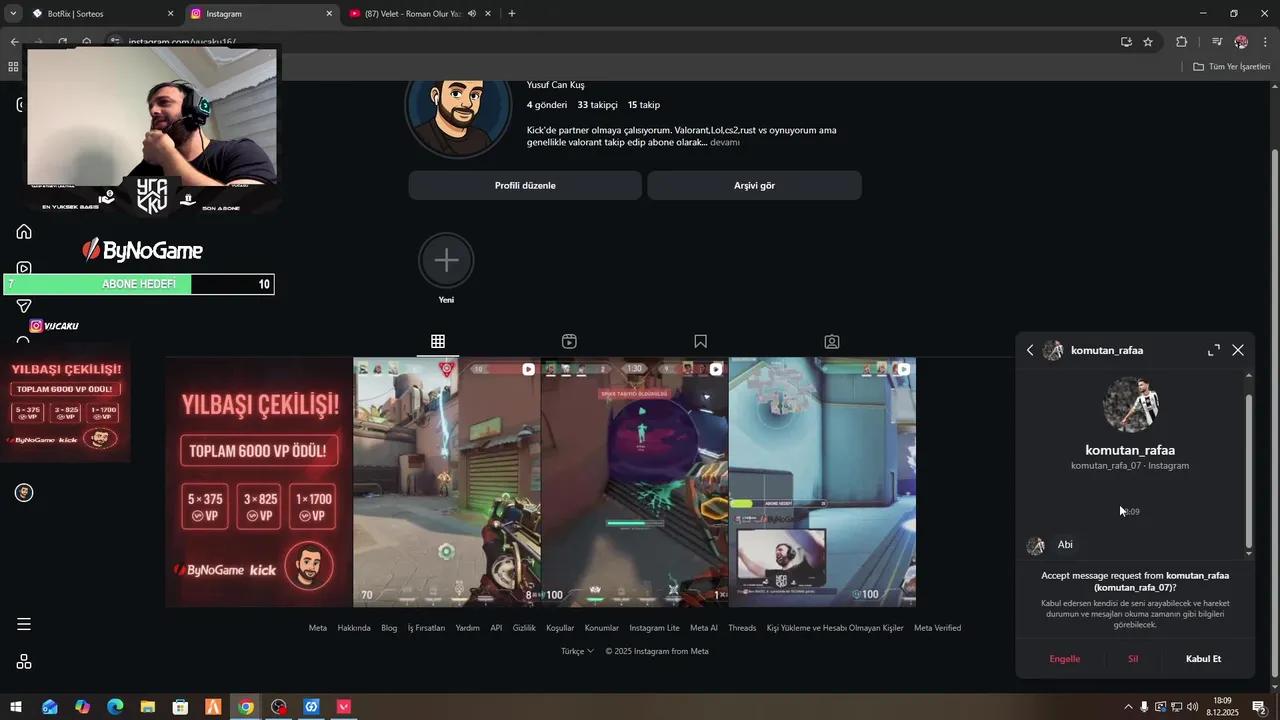Open volume control in system tray
Image resolution: width=1280 pixels, height=720 pixels.
(x=1192, y=707)
